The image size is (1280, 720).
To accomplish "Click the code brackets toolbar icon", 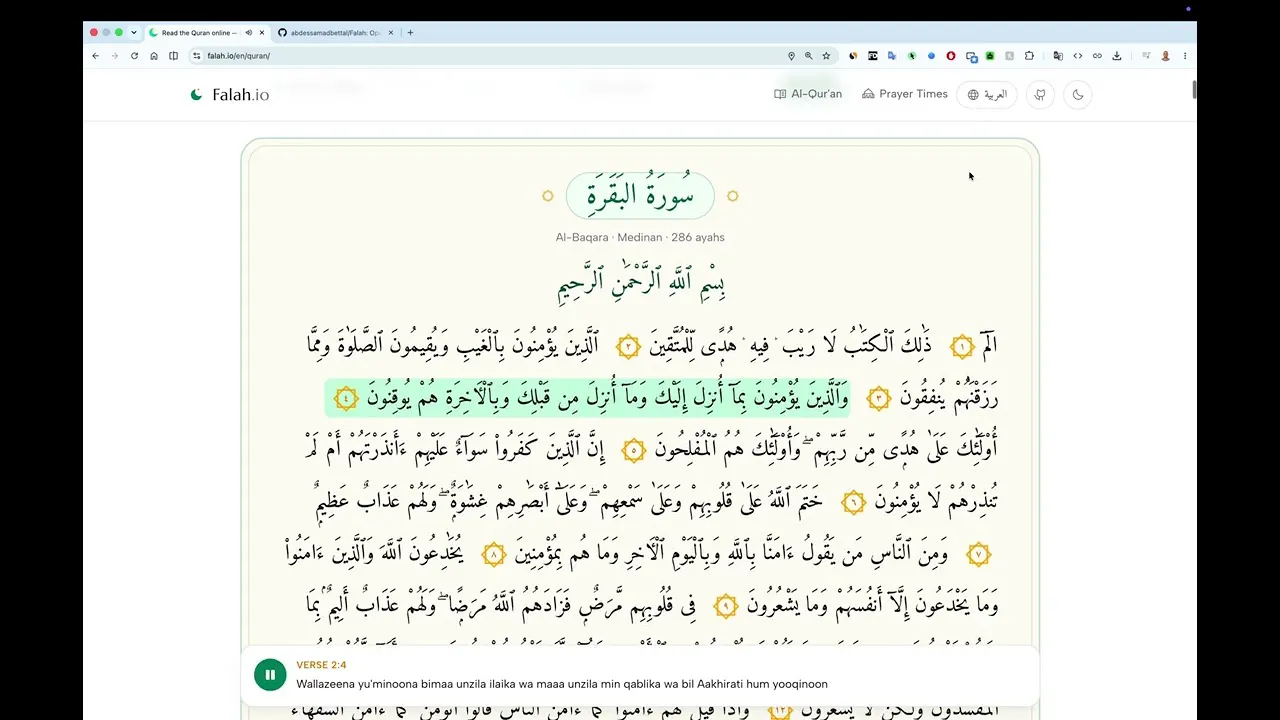I will (1077, 56).
